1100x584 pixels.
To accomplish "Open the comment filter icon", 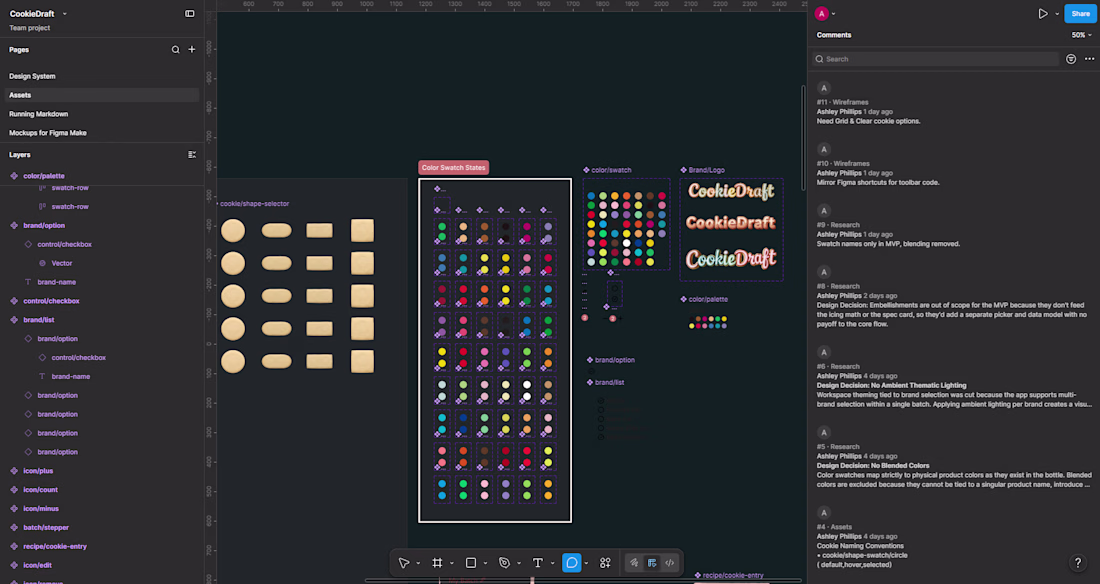I will click(x=1071, y=59).
